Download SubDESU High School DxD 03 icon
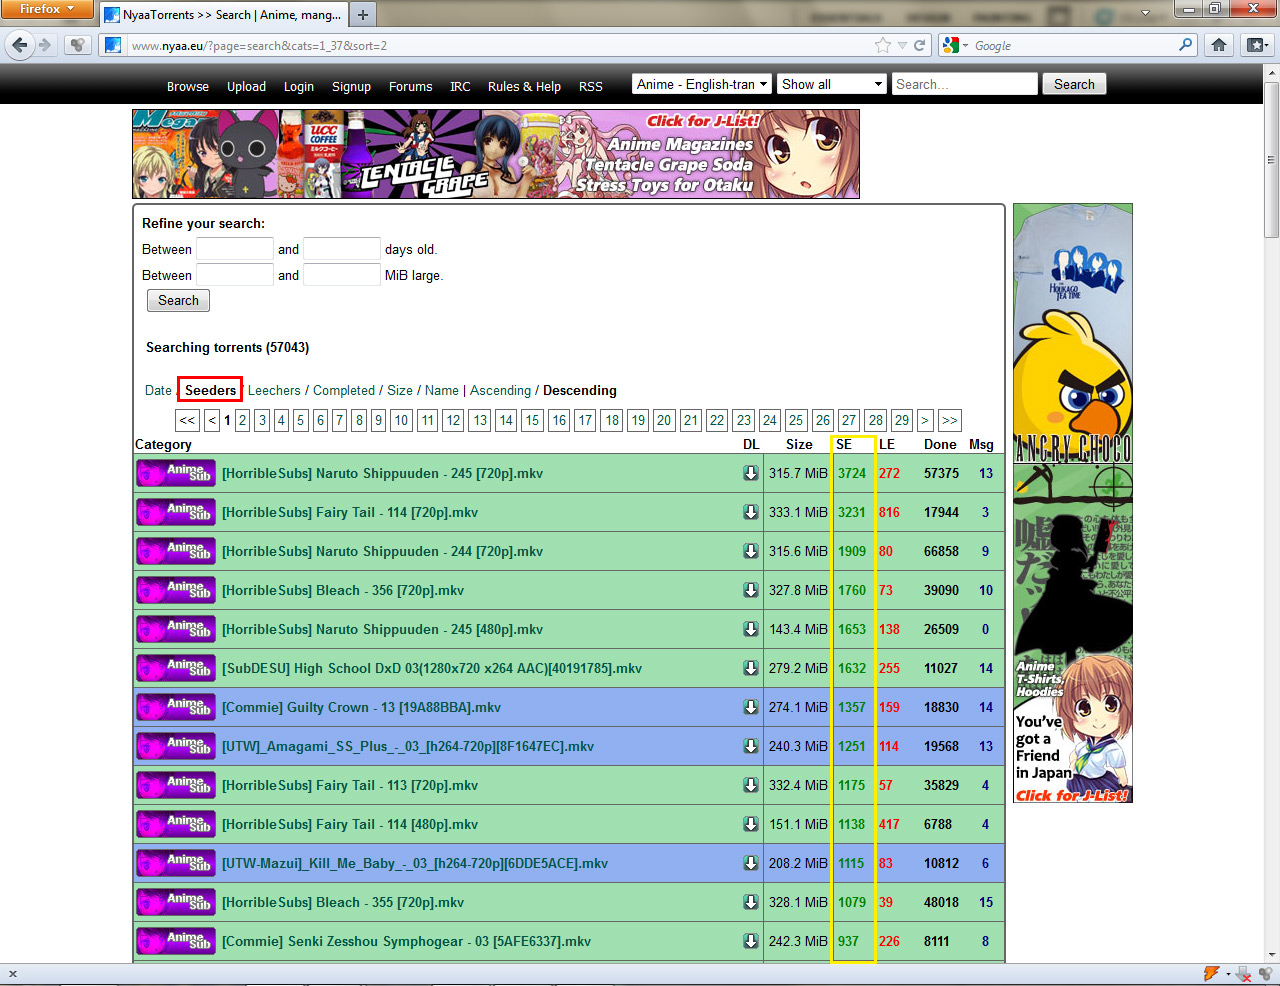Viewport: 1280px width, 986px height. click(x=751, y=668)
